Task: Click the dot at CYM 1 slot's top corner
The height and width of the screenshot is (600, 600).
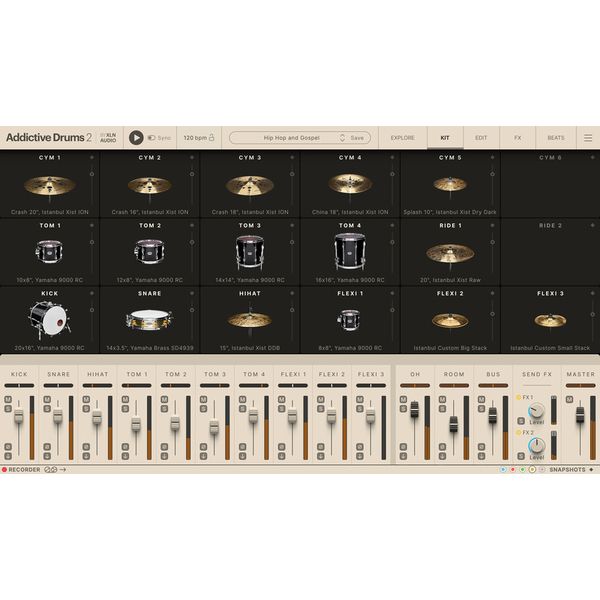Action: [92, 157]
